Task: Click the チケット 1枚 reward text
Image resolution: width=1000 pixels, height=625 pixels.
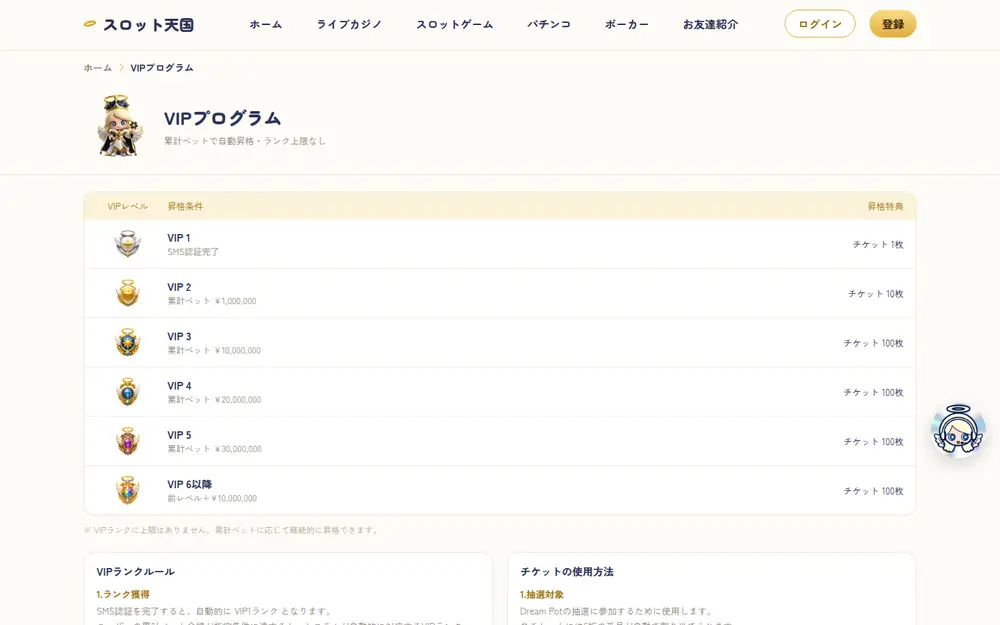Action: pos(878,244)
